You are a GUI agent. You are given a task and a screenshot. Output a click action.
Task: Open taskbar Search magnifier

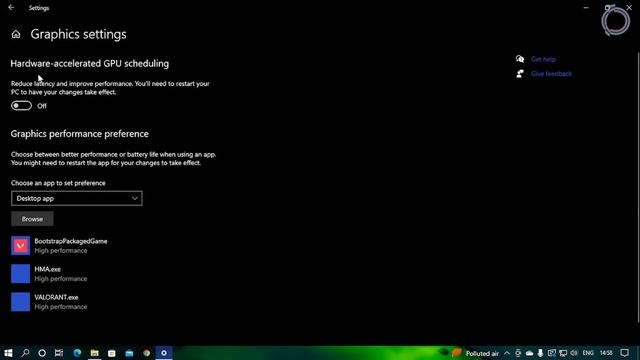pyautogui.click(x=25, y=353)
